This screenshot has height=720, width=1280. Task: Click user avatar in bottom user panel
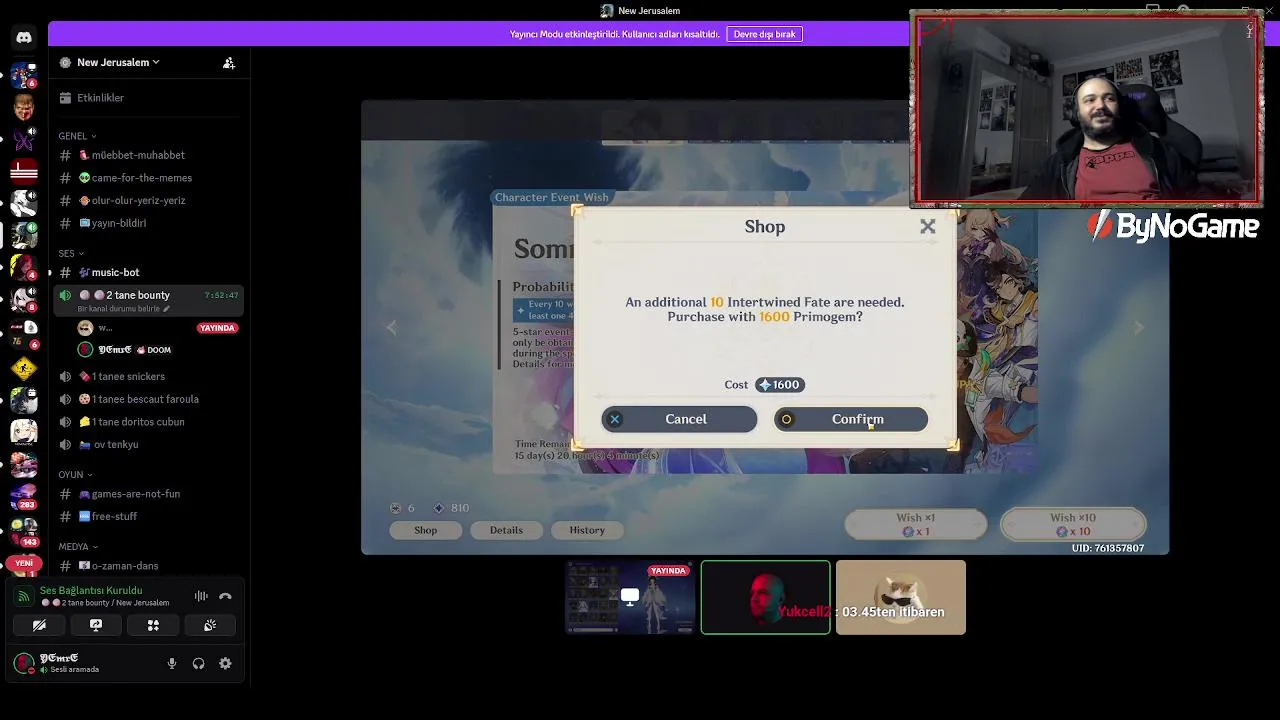point(24,663)
